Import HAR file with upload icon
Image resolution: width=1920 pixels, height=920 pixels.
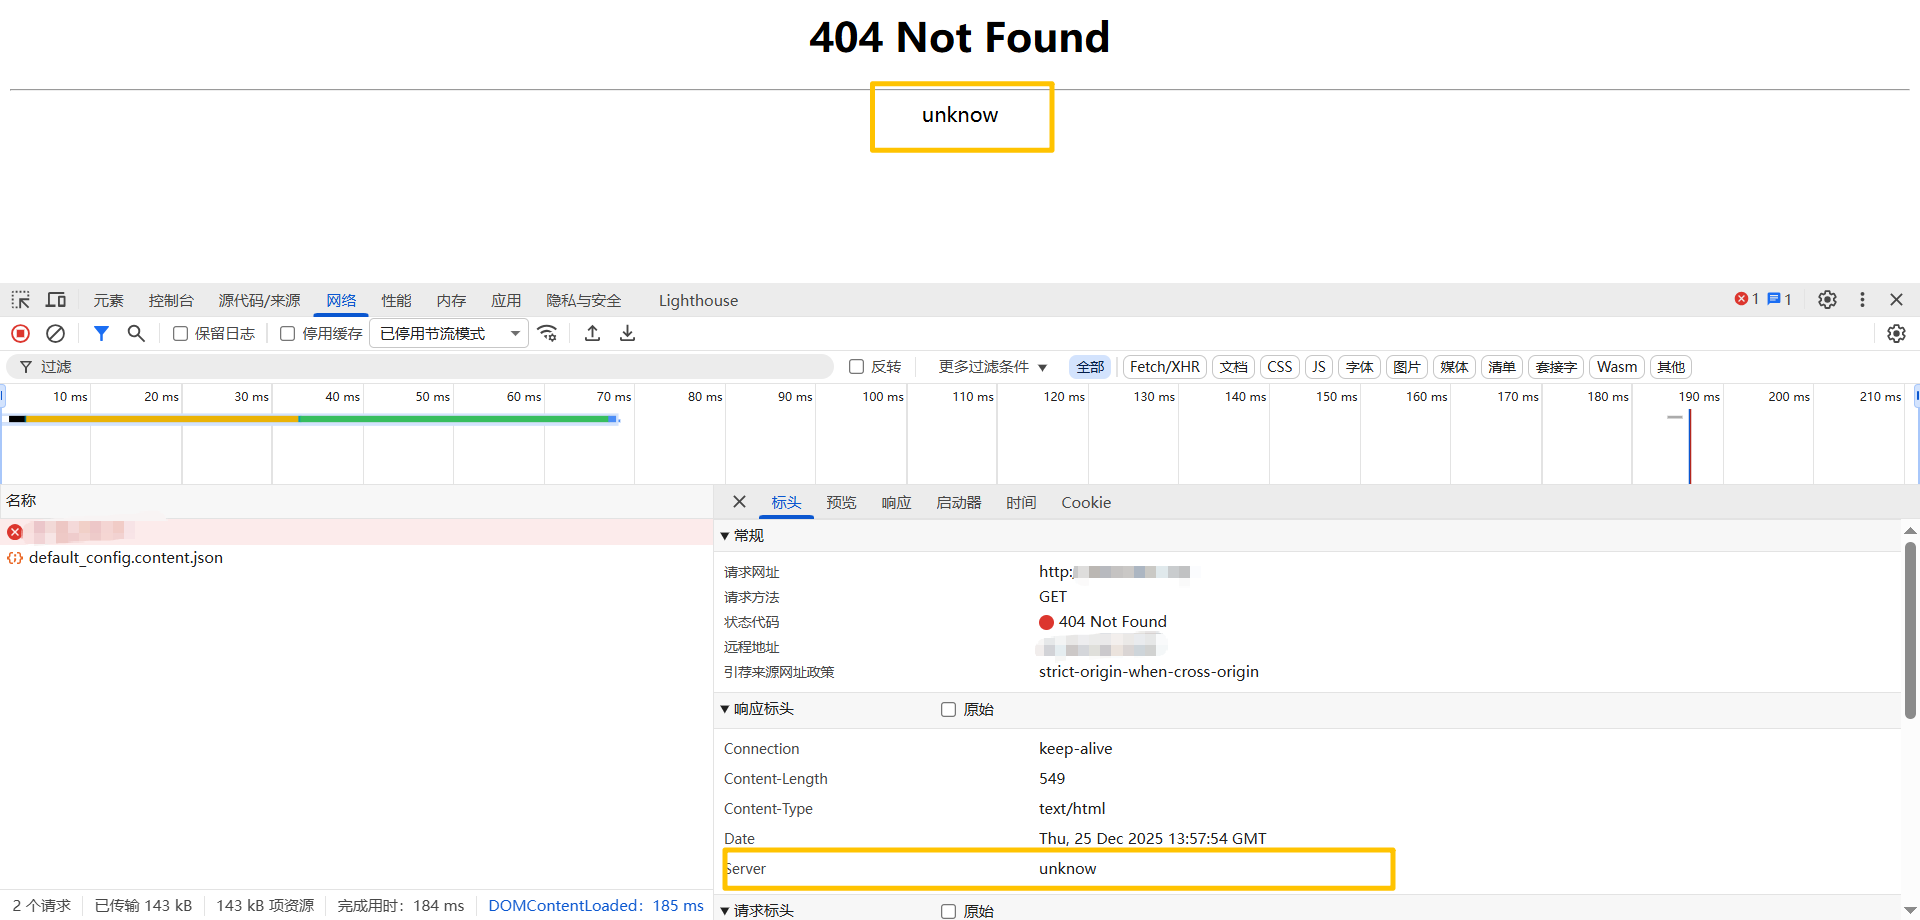pyautogui.click(x=592, y=334)
